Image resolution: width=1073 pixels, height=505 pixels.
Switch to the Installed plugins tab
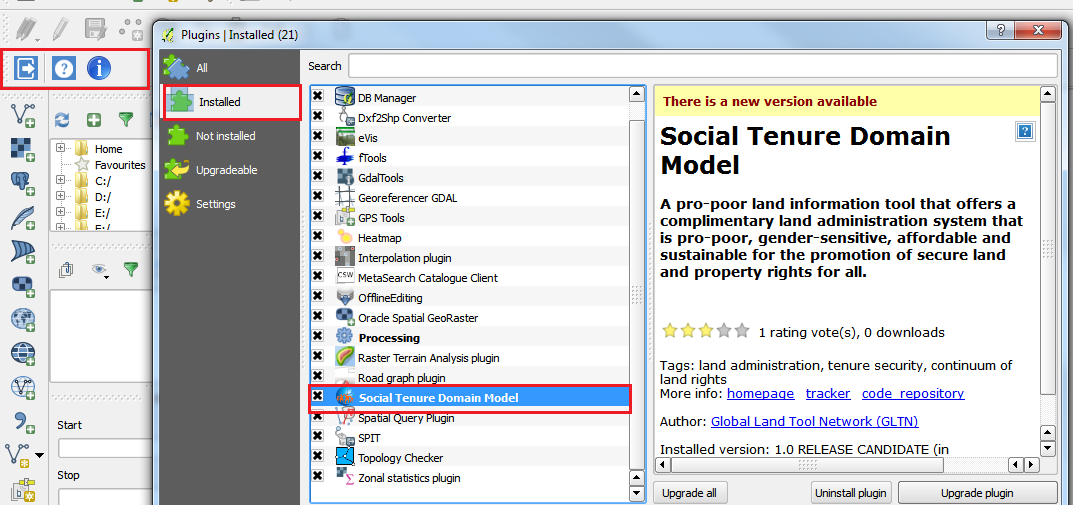pyautogui.click(x=231, y=102)
